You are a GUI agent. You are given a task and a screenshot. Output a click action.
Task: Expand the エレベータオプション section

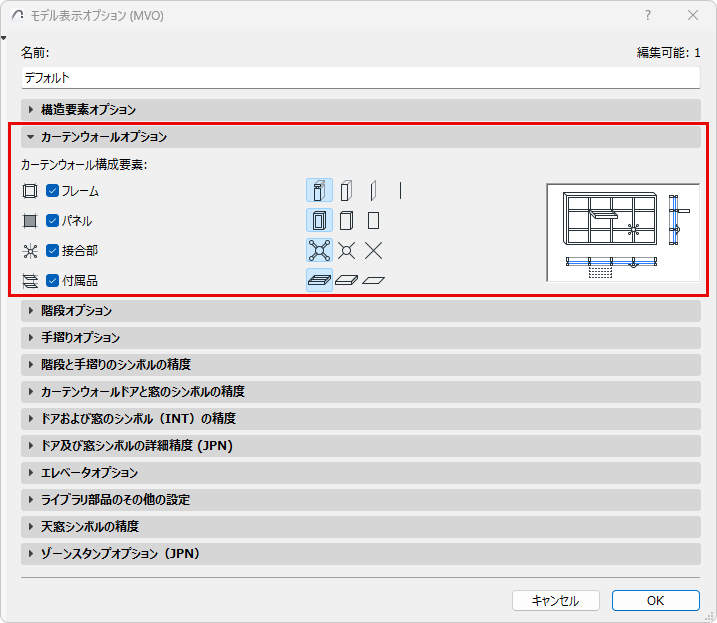[x=361, y=473]
